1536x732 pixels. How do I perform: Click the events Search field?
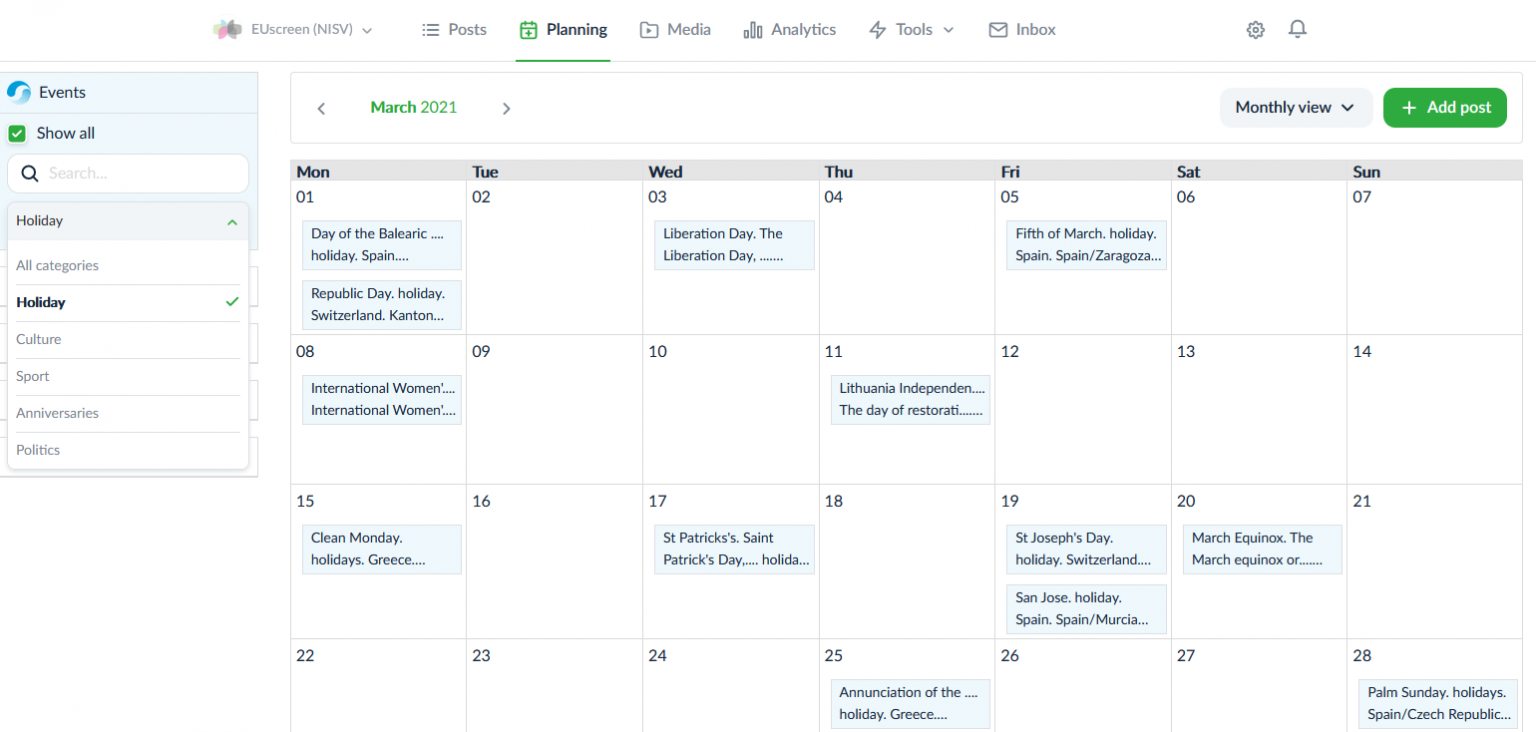140,174
